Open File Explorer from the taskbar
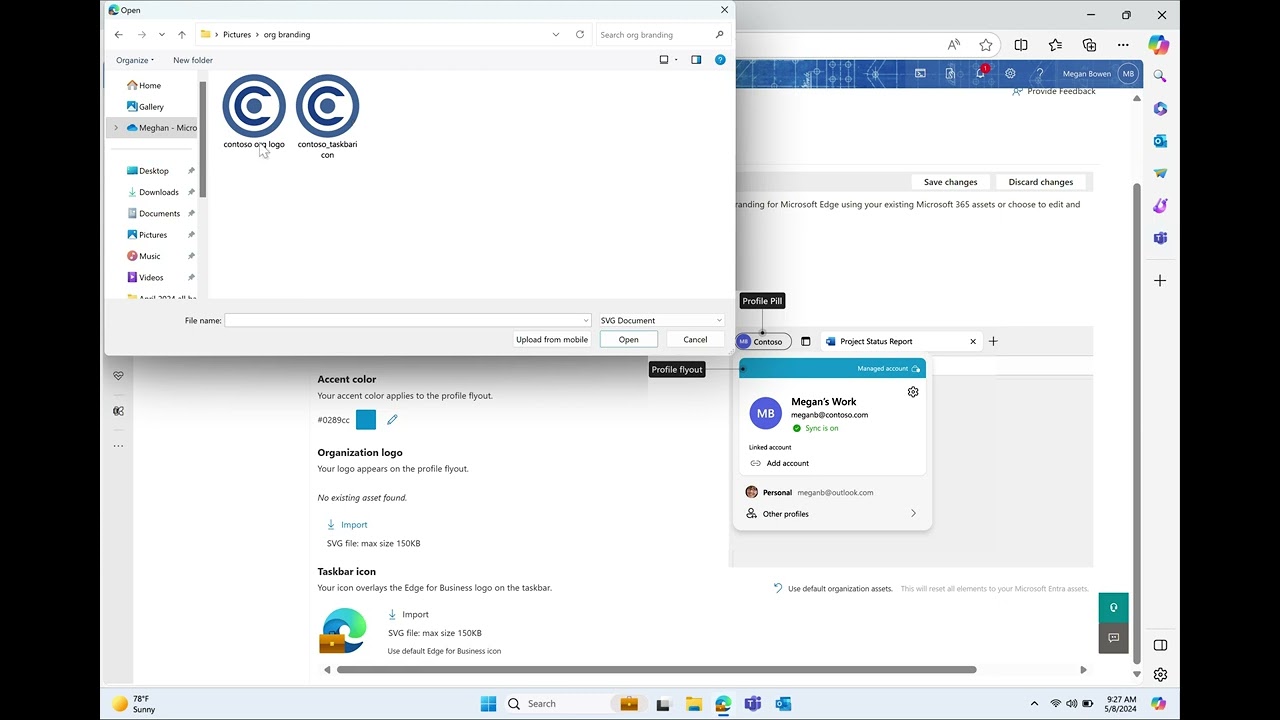 [x=693, y=704]
